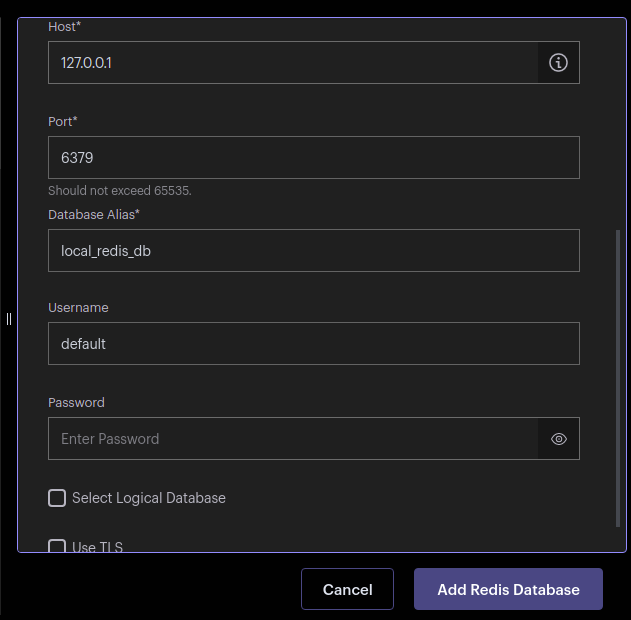Enable the Use TLS checkbox
Image resolution: width=631 pixels, height=620 pixels.
click(x=57, y=546)
